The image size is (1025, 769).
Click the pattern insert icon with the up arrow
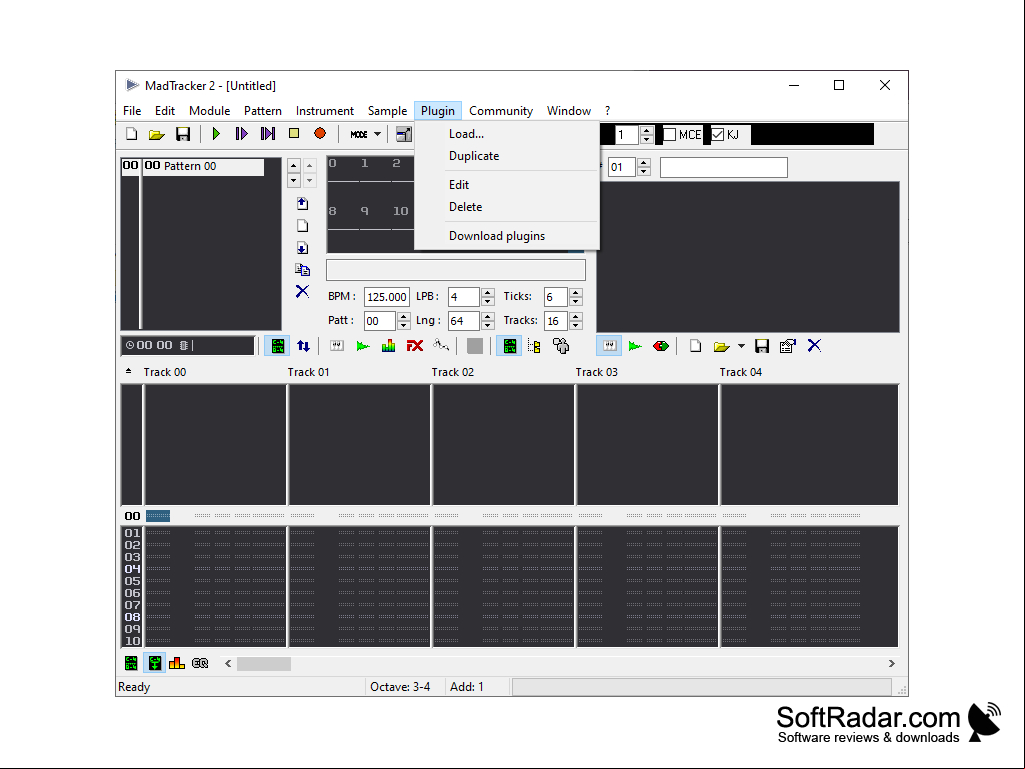[302, 203]
